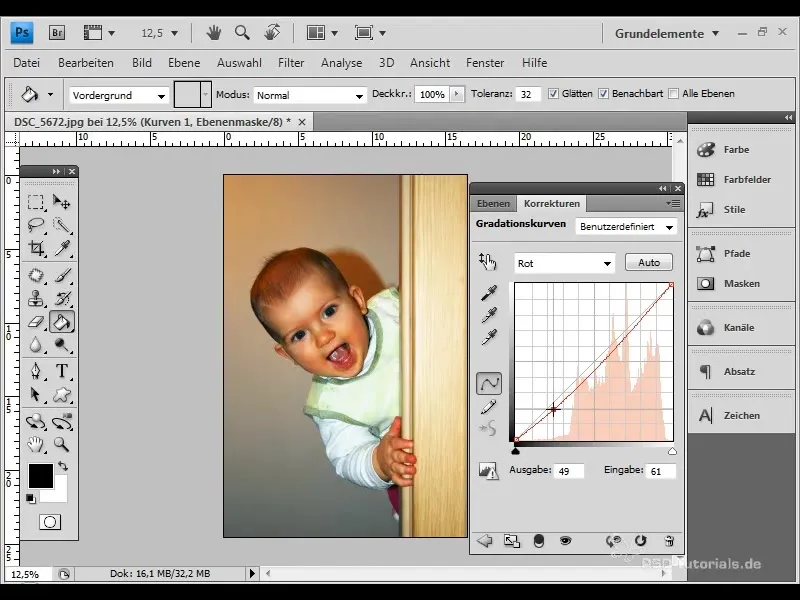Open the Farbfelder panel
800x600 pixels.
(x=734, y=180)
